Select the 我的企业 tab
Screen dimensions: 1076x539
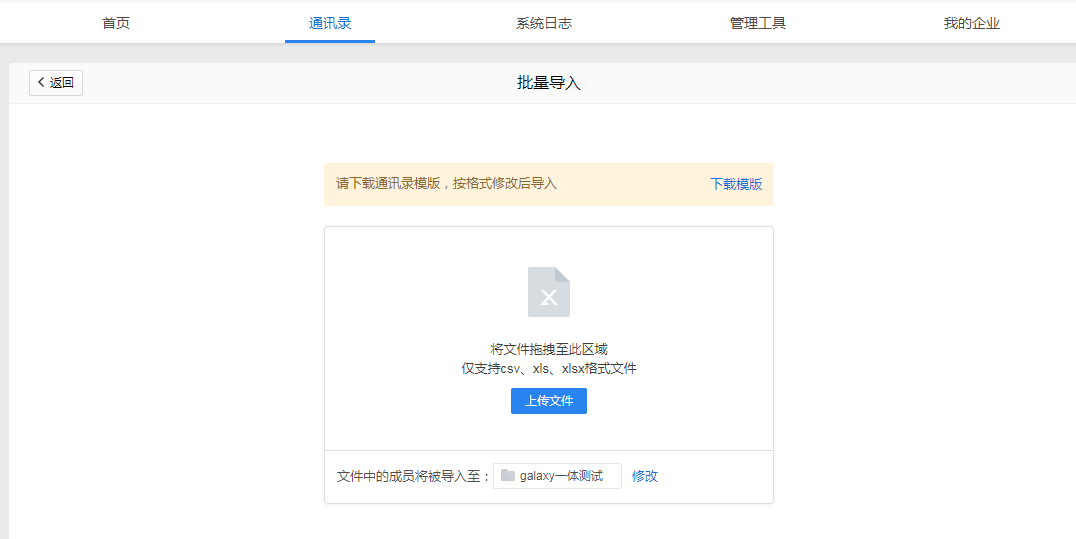coord(971,23)
